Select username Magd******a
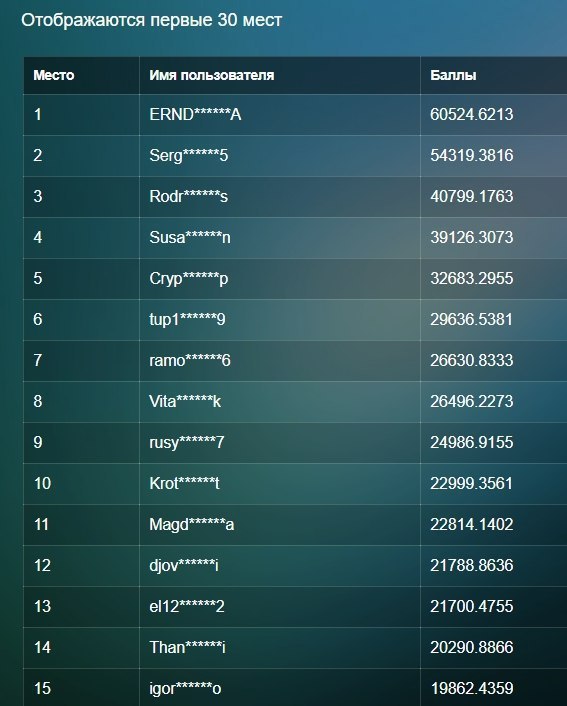Image resolution: width=567 pixels, height=706 pixels. pyautogui.click(x=192, y=525)
